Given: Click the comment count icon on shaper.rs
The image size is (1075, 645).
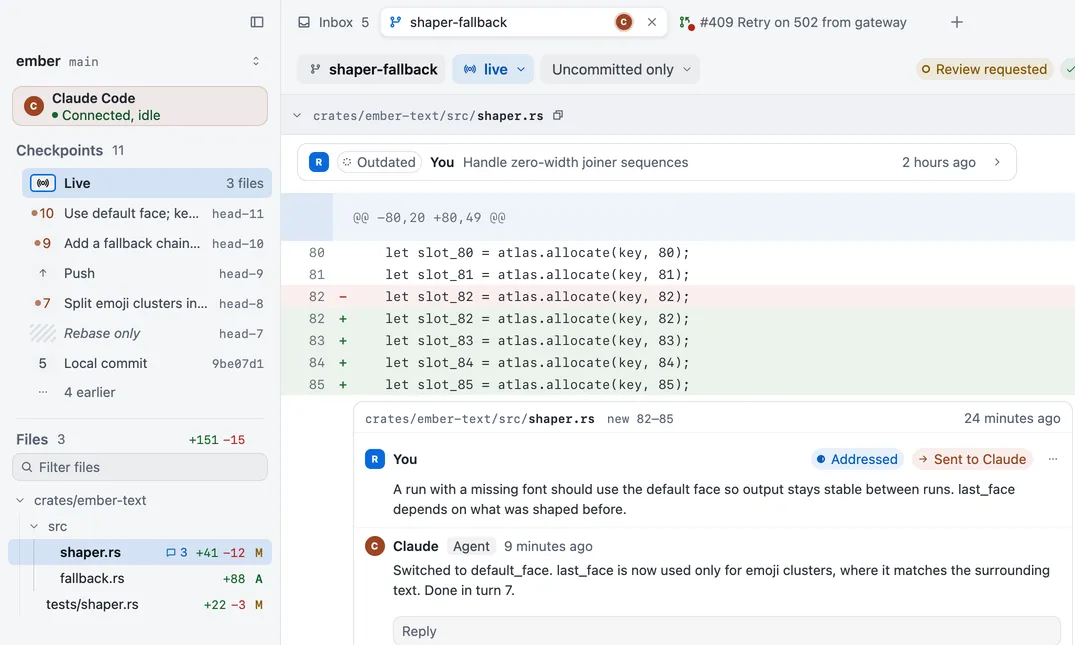Looking at the screenshot, I should (171, 552).
